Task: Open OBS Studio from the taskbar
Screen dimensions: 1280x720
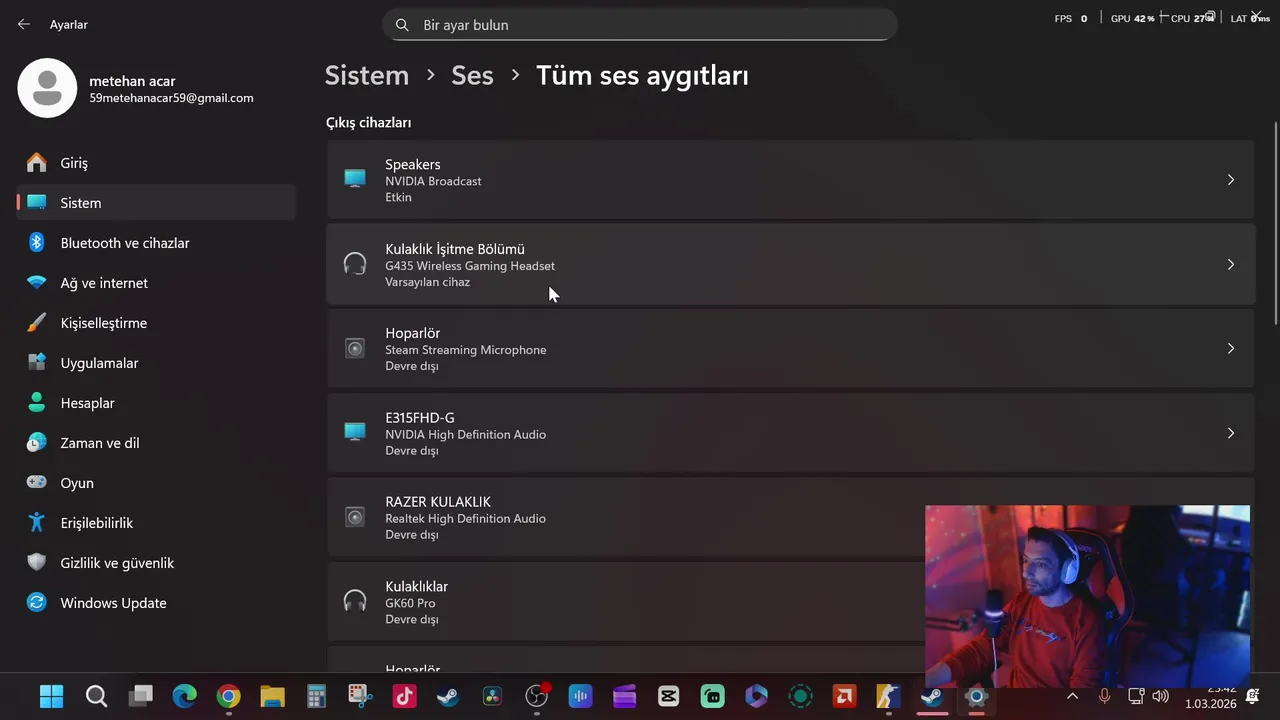Action: tap(537, 696)
